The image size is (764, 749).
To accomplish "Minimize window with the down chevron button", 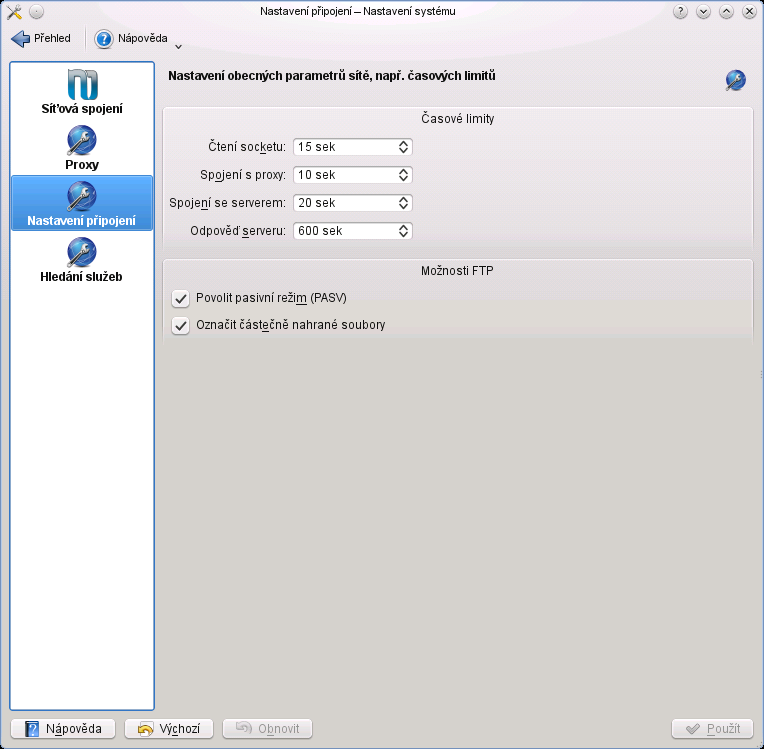I will click(x=703, y=11).
